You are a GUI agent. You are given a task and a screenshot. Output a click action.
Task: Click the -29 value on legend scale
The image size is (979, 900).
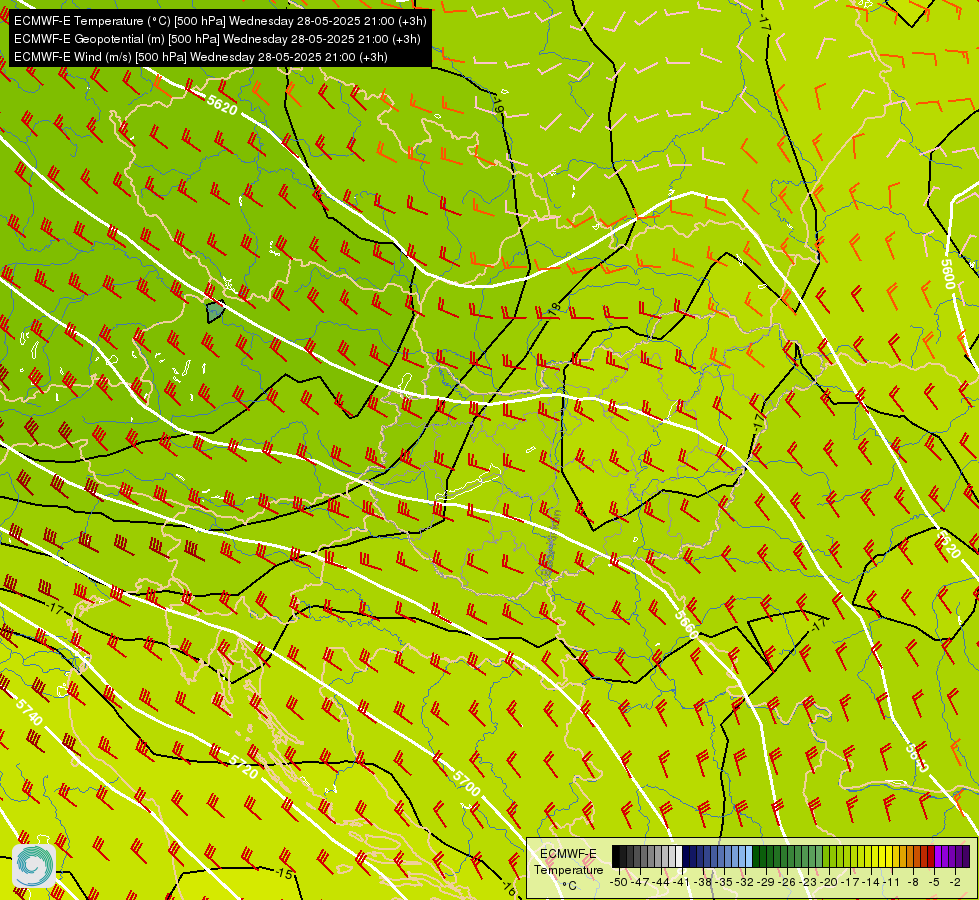[x=766, y=883]
